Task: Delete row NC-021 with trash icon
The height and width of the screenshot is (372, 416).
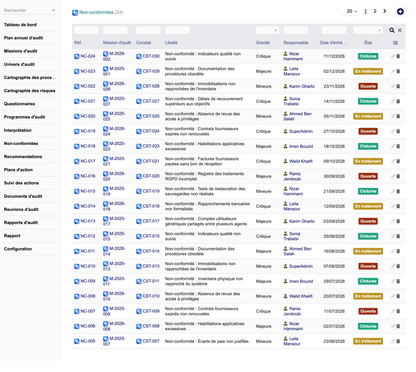Action: tap(398, 101)
